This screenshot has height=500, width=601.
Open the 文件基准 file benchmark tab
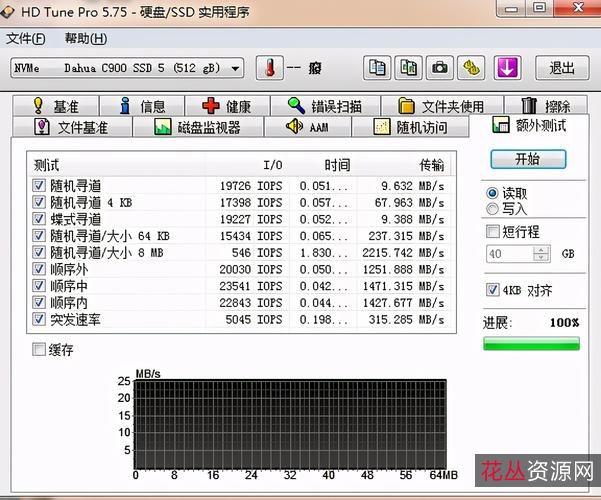point(72,127)
